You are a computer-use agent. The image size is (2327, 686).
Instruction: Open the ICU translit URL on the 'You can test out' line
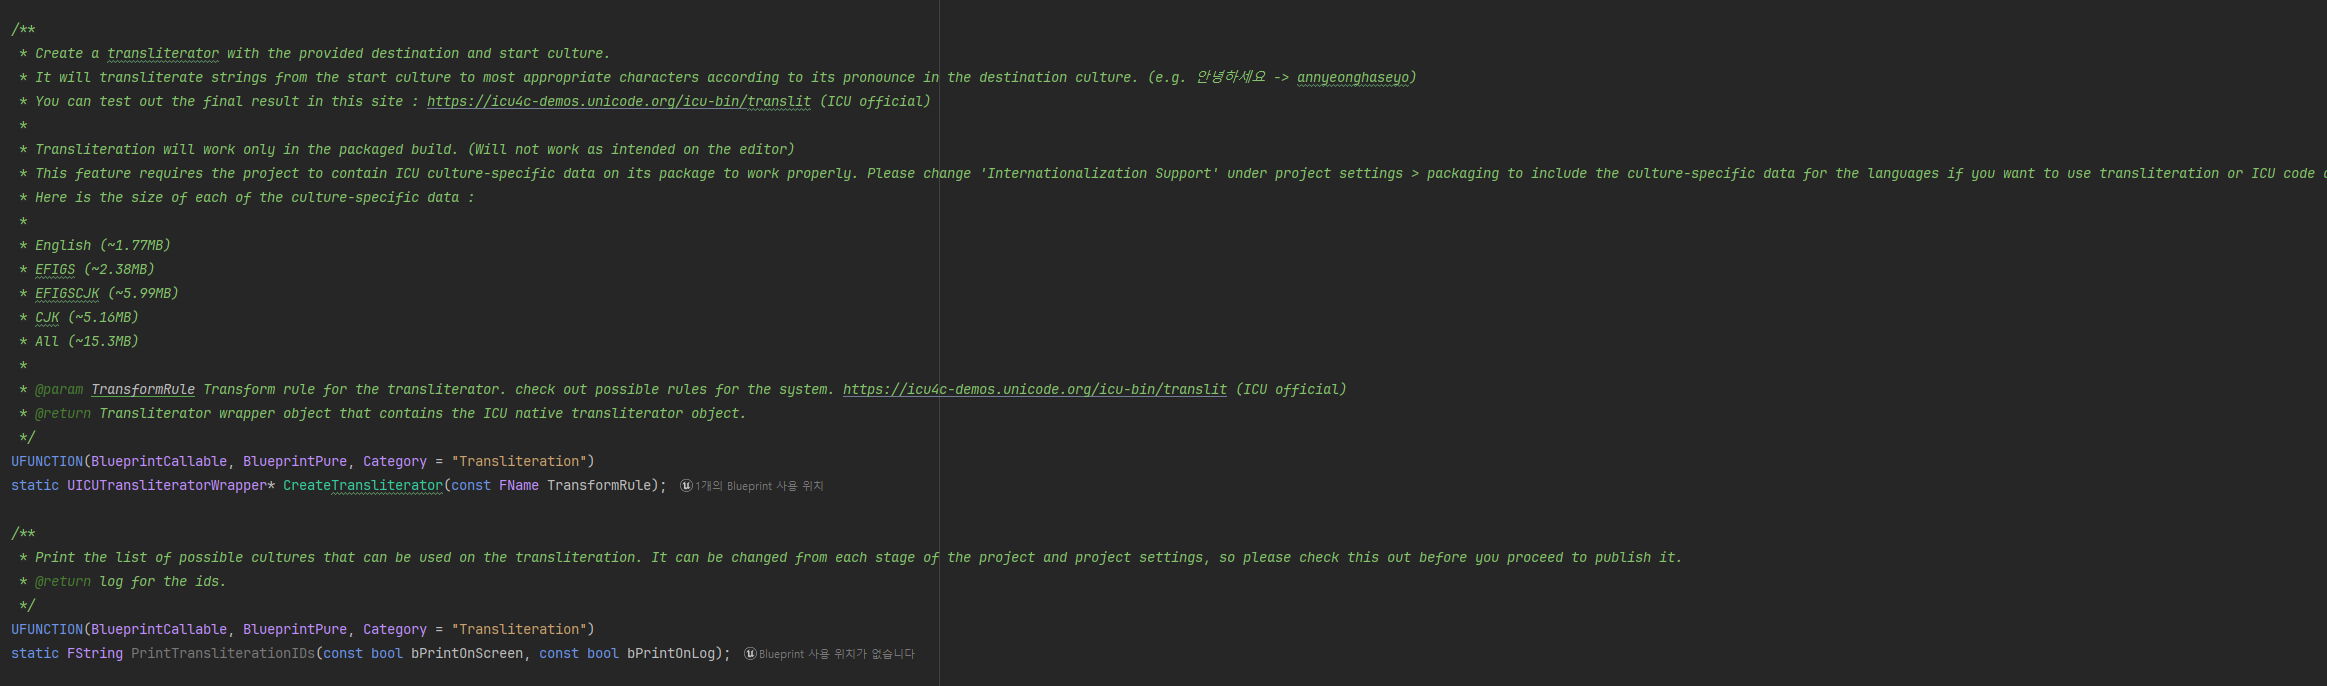[x=618, y=101]
